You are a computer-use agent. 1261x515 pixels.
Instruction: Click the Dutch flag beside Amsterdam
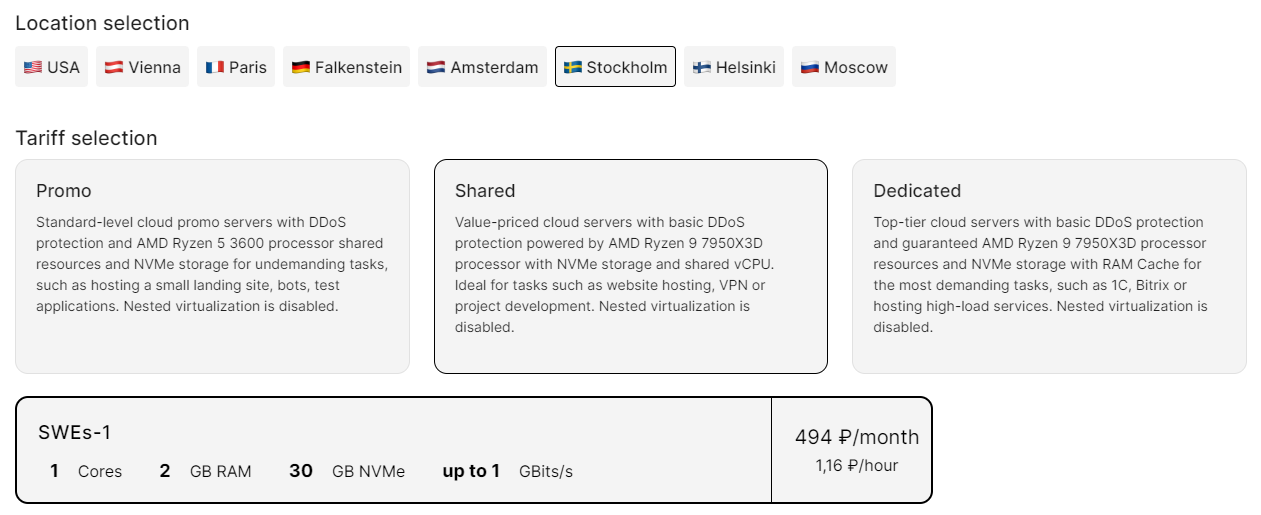pyautogui.click(x=436, y=68)
